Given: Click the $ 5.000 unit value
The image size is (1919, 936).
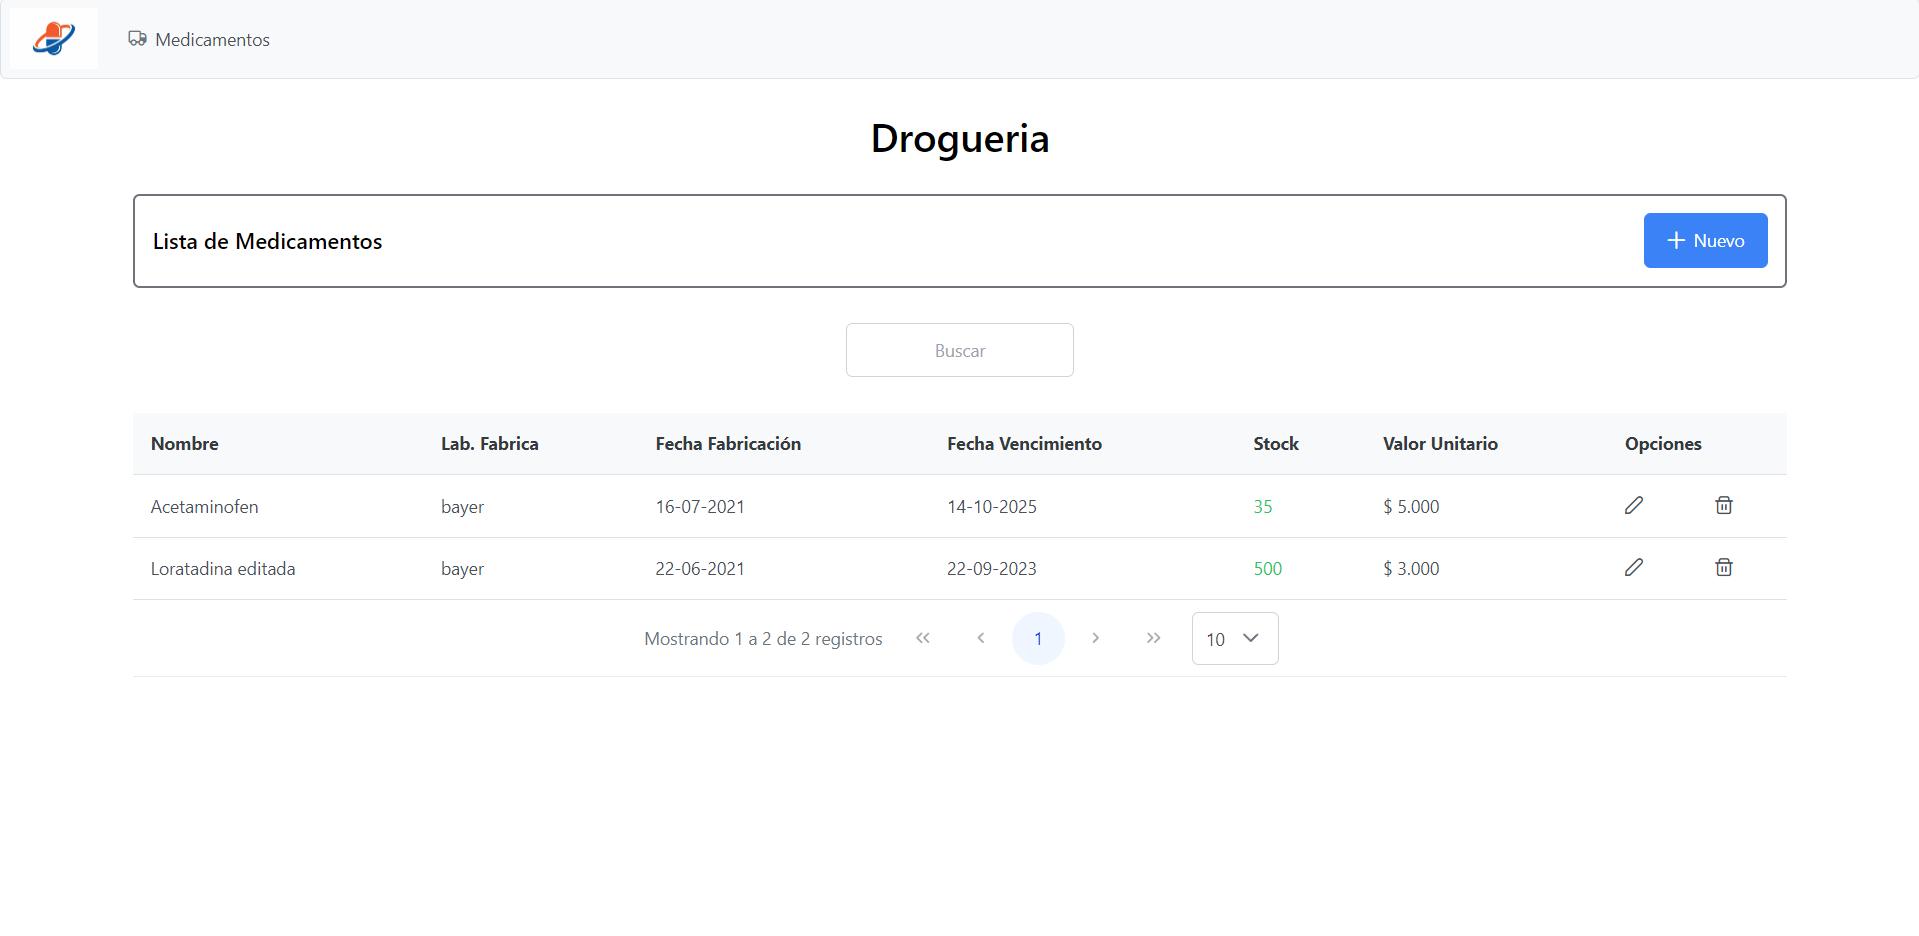Looking at the screenshot, I should click(1411, 506).
